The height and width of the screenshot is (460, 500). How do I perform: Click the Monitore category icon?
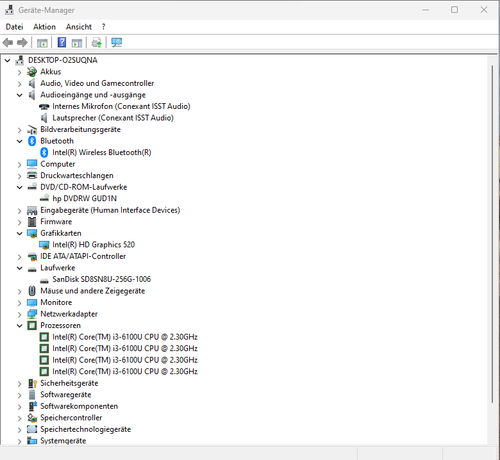32,302
